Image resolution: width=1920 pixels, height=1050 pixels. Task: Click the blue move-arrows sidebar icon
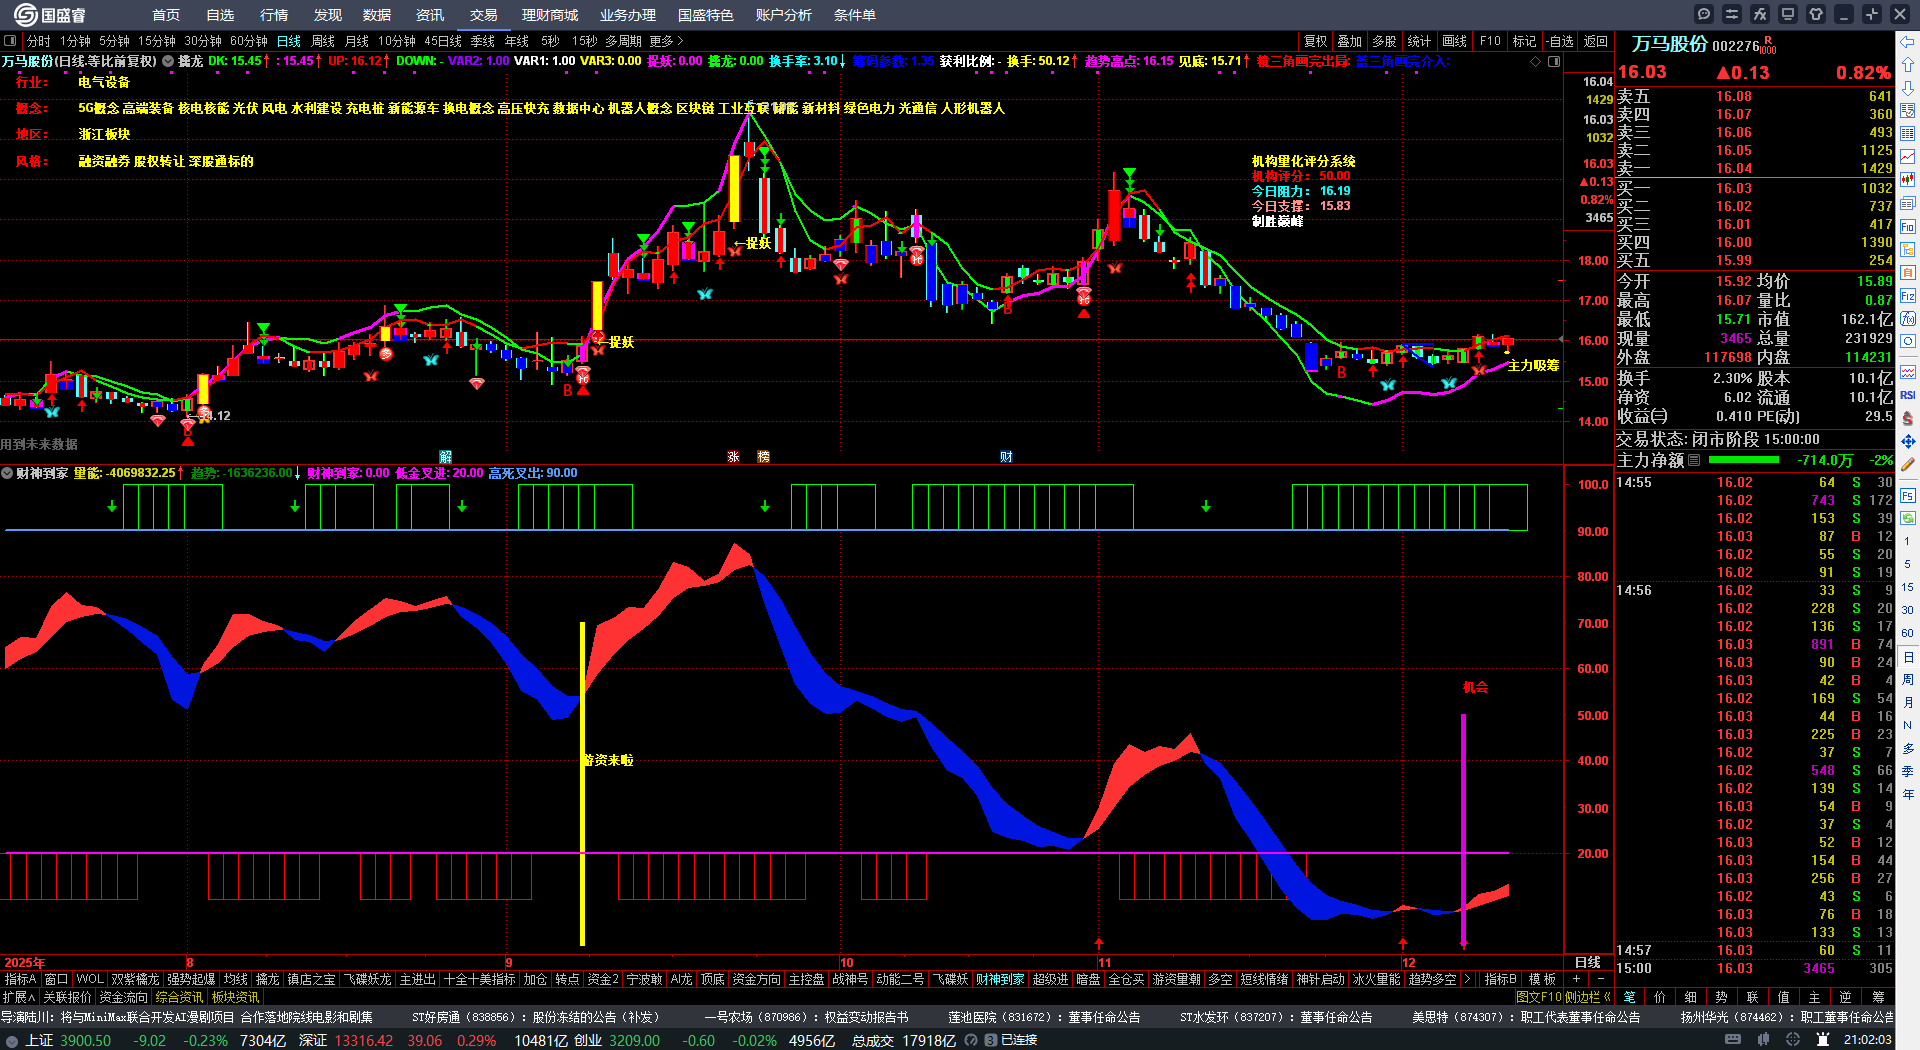[1908, 441]
